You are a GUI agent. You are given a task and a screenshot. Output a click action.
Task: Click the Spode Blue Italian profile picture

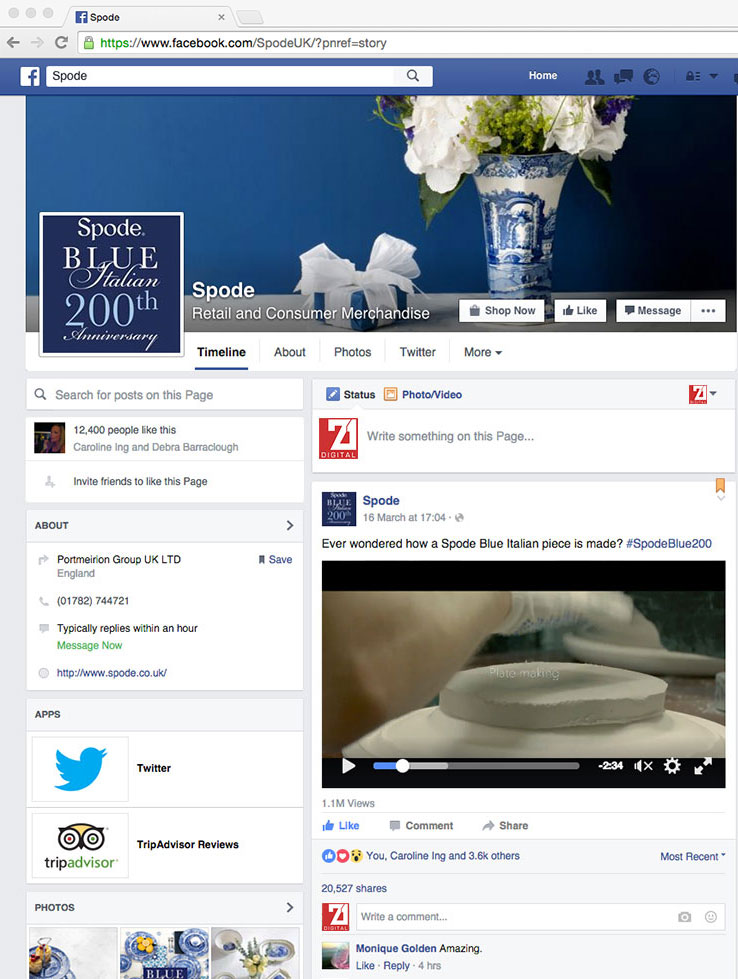tap(111, 284)
